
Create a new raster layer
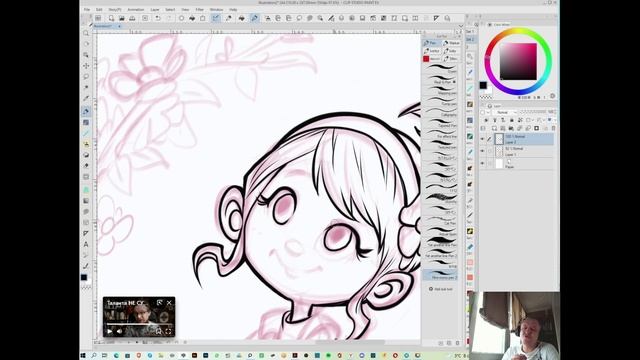point(494,128)
